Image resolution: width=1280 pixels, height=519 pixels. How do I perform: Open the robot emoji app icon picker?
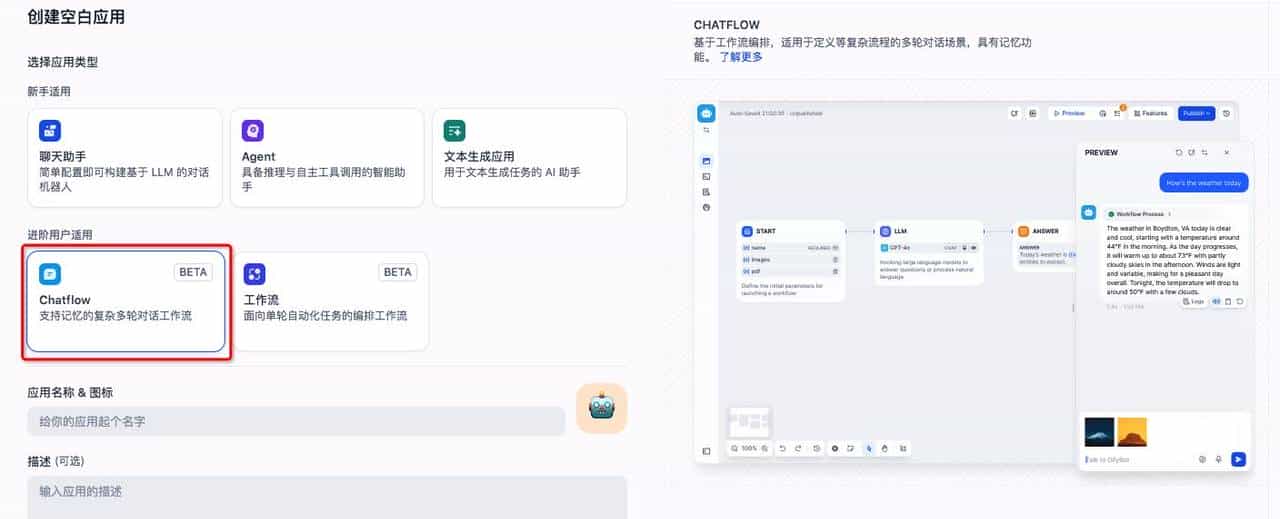click(601, 408)
